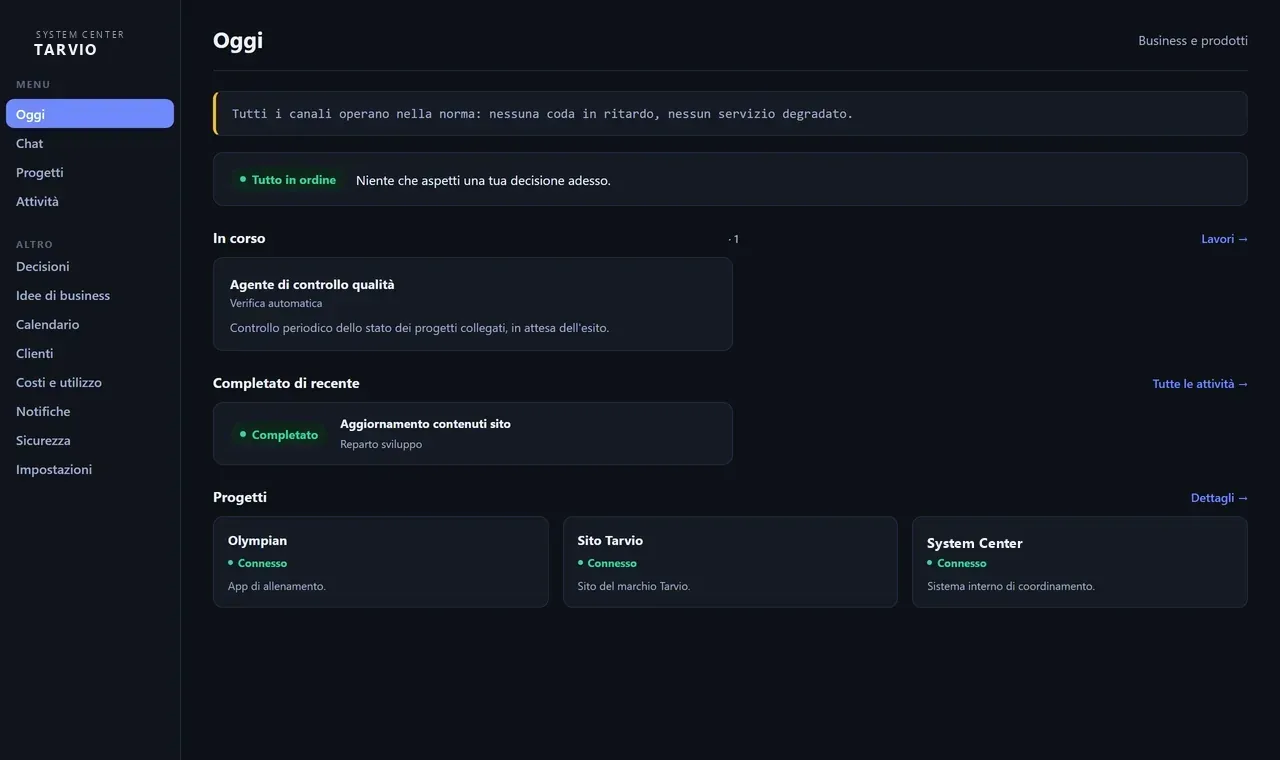Open the Agente di controllo qualità card
The image size is (1280, 760).
tap(473, 304)
